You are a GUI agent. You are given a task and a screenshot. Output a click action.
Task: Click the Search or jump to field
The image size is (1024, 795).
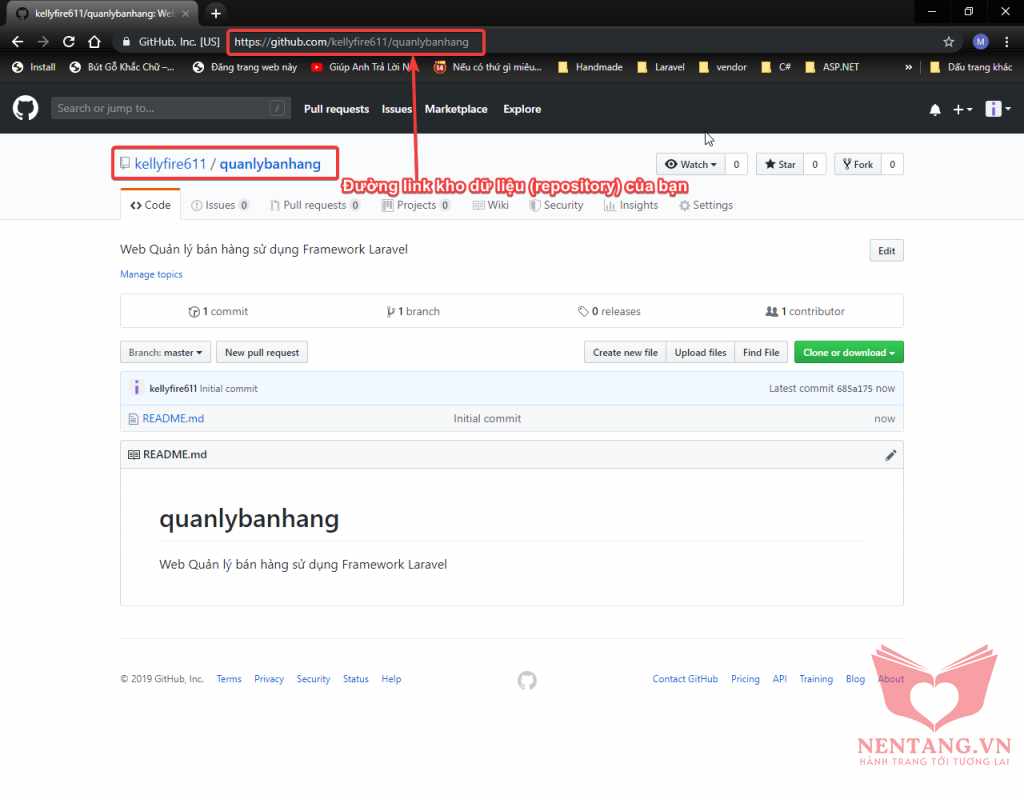coord(160,108)
